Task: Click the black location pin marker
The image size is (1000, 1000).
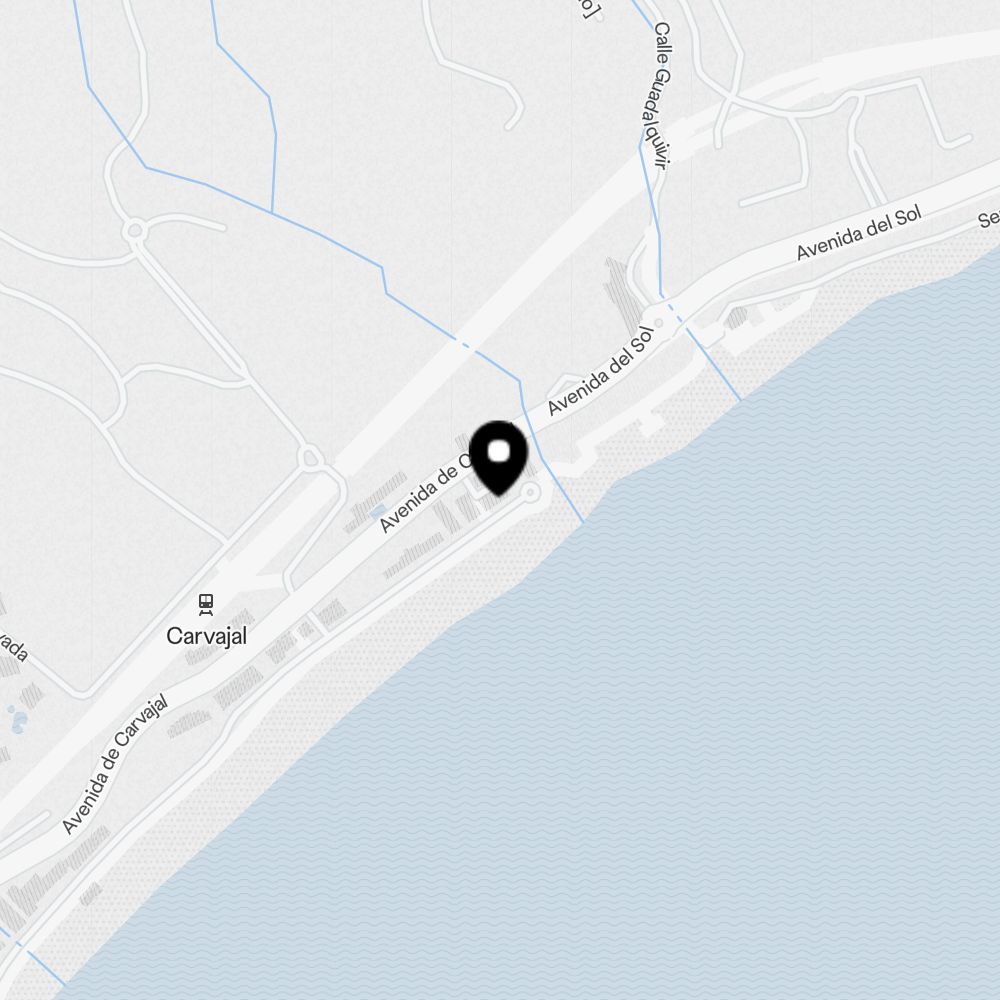Action: pos(498,457)
